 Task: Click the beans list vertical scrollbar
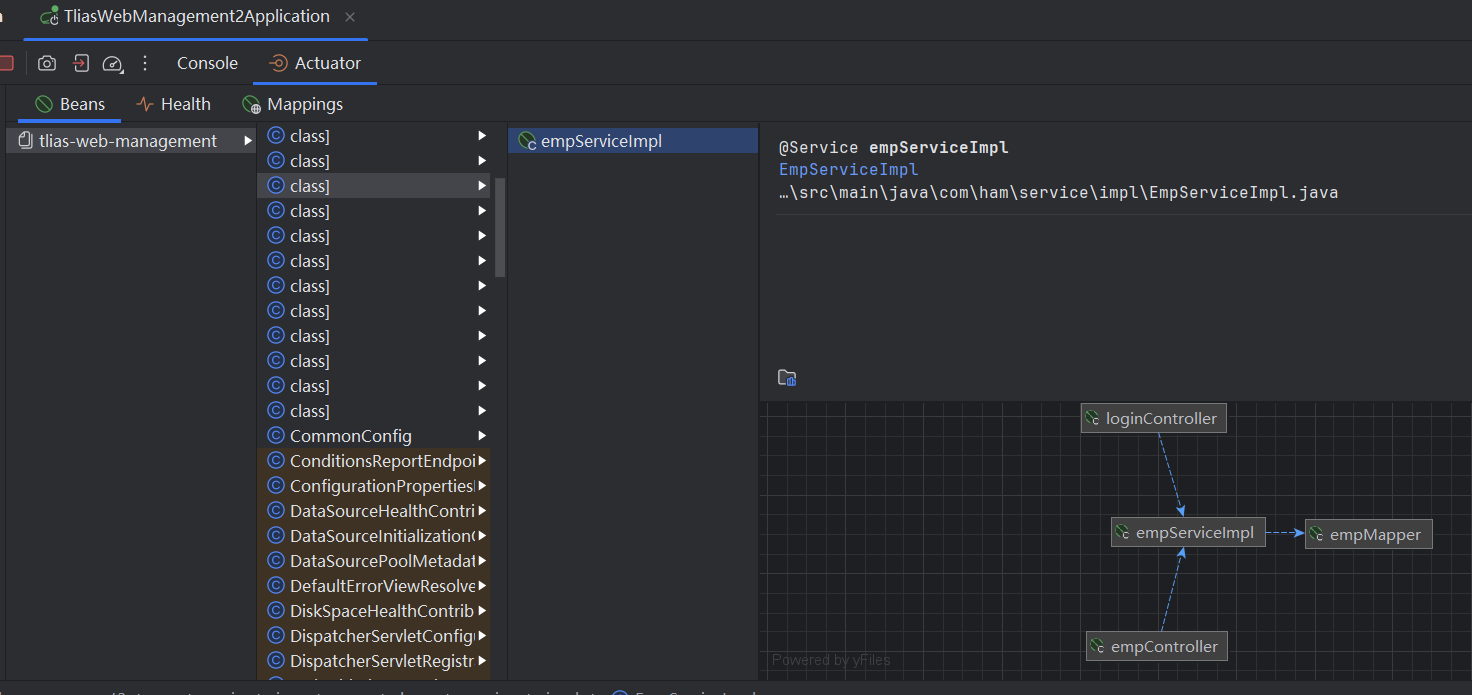pos(500,228)
